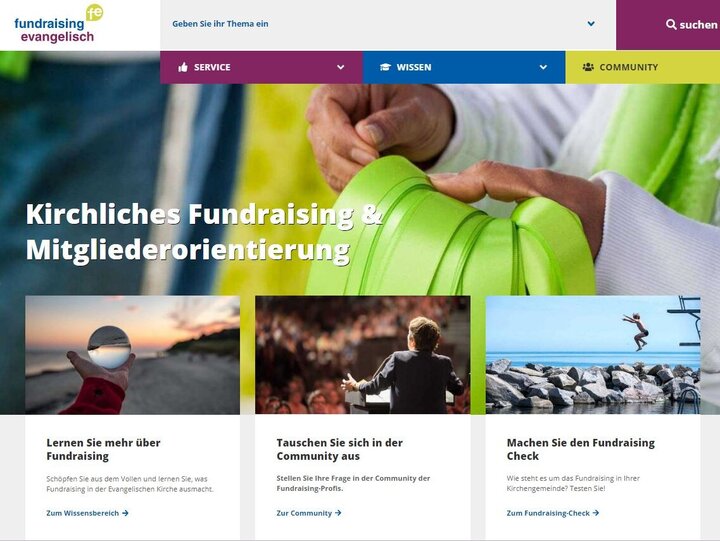The width and height of the screenshot is (720, 541).
Task: Click the fundraising evangelisch logo
Action: pyautogui.click(x=58, y=24)
